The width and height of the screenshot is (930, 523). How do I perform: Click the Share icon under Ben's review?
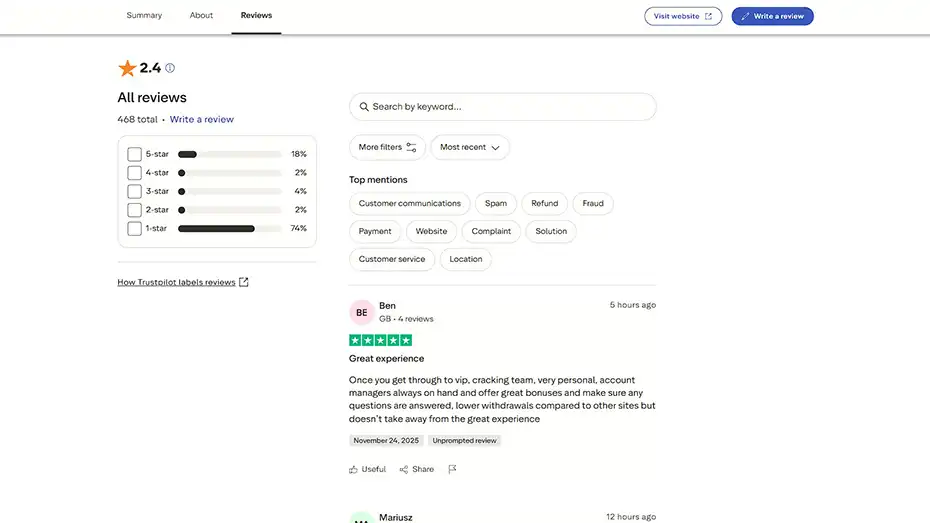coord(404,469)
